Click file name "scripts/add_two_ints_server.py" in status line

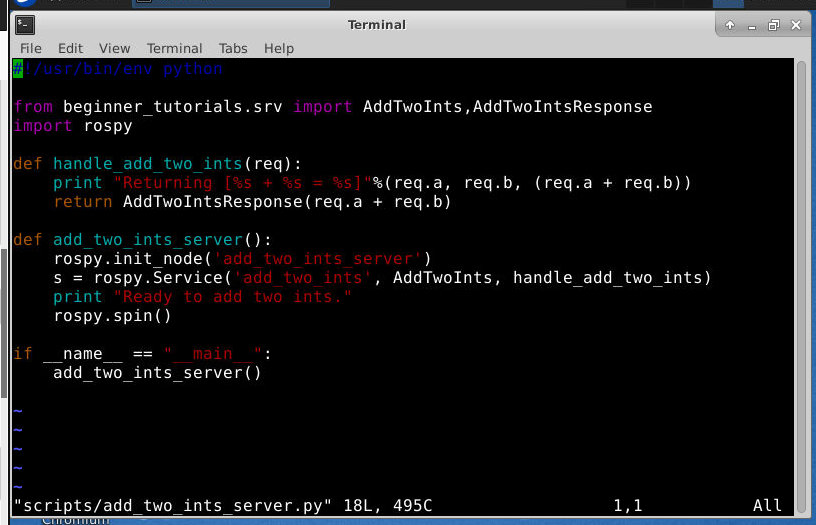point(173,505)
